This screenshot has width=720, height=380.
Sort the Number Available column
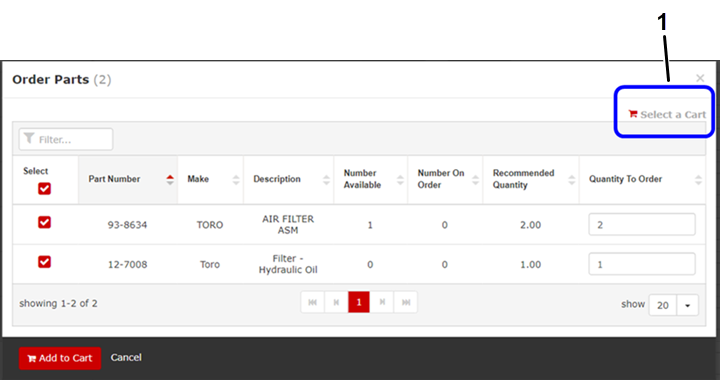400,180
